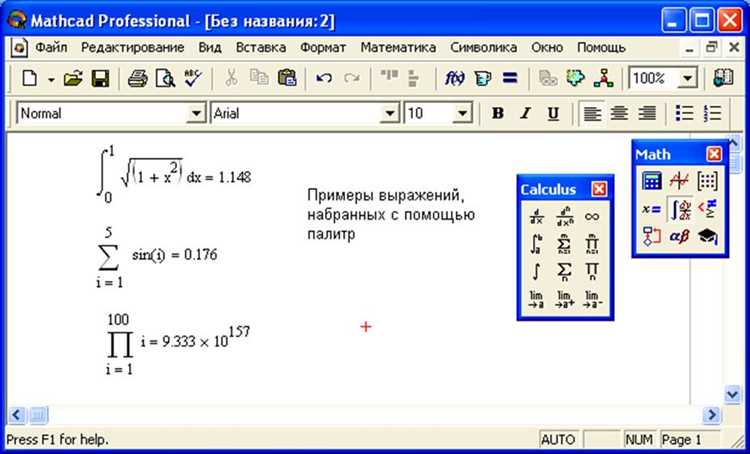
Task: Open Resource Center books icon
Action: [723, 78]
